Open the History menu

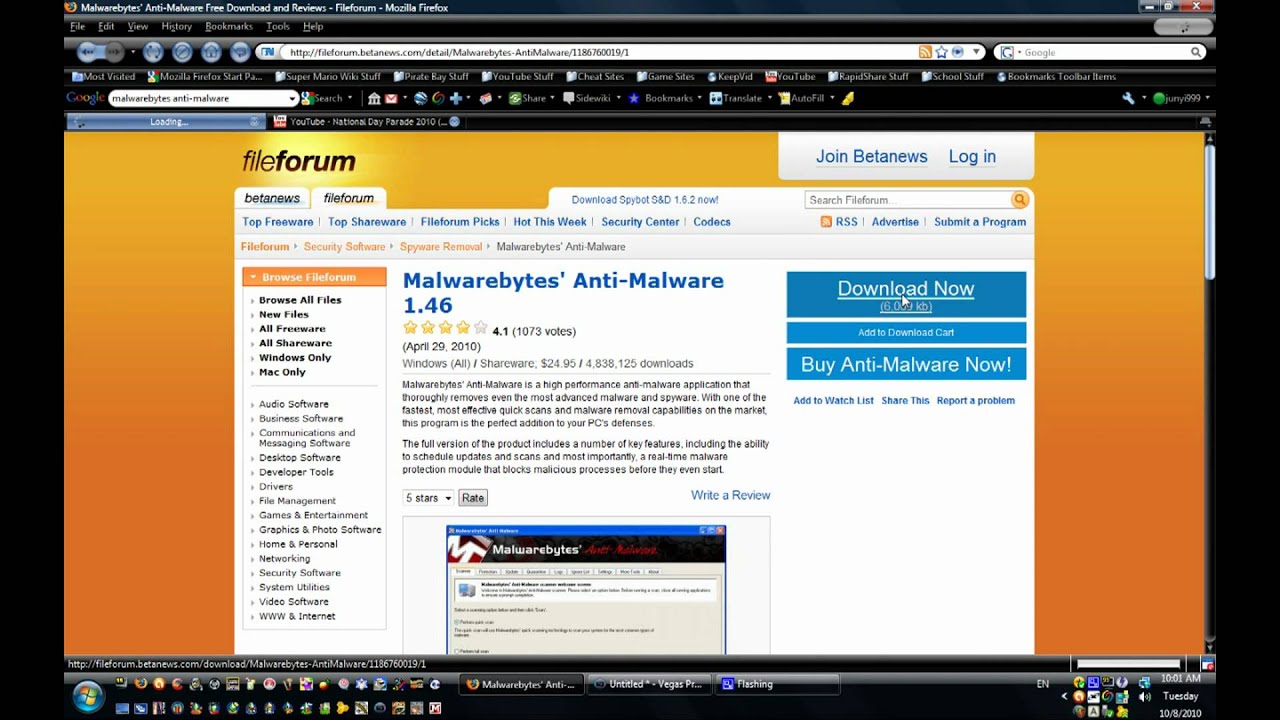point(176,26)
